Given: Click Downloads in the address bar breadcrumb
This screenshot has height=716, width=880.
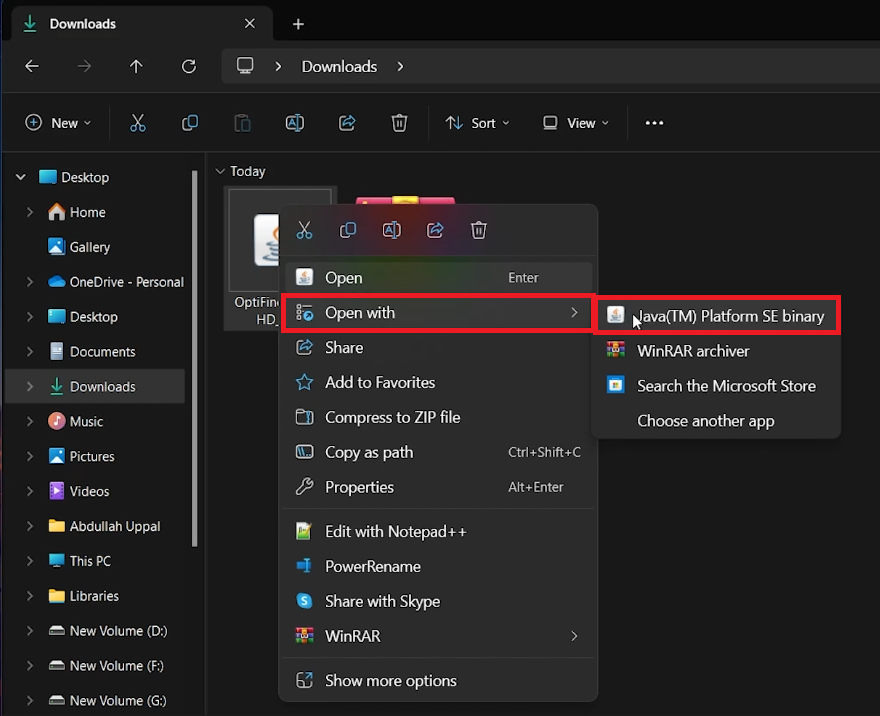Looking at the screenshot, I should point(340,66).
